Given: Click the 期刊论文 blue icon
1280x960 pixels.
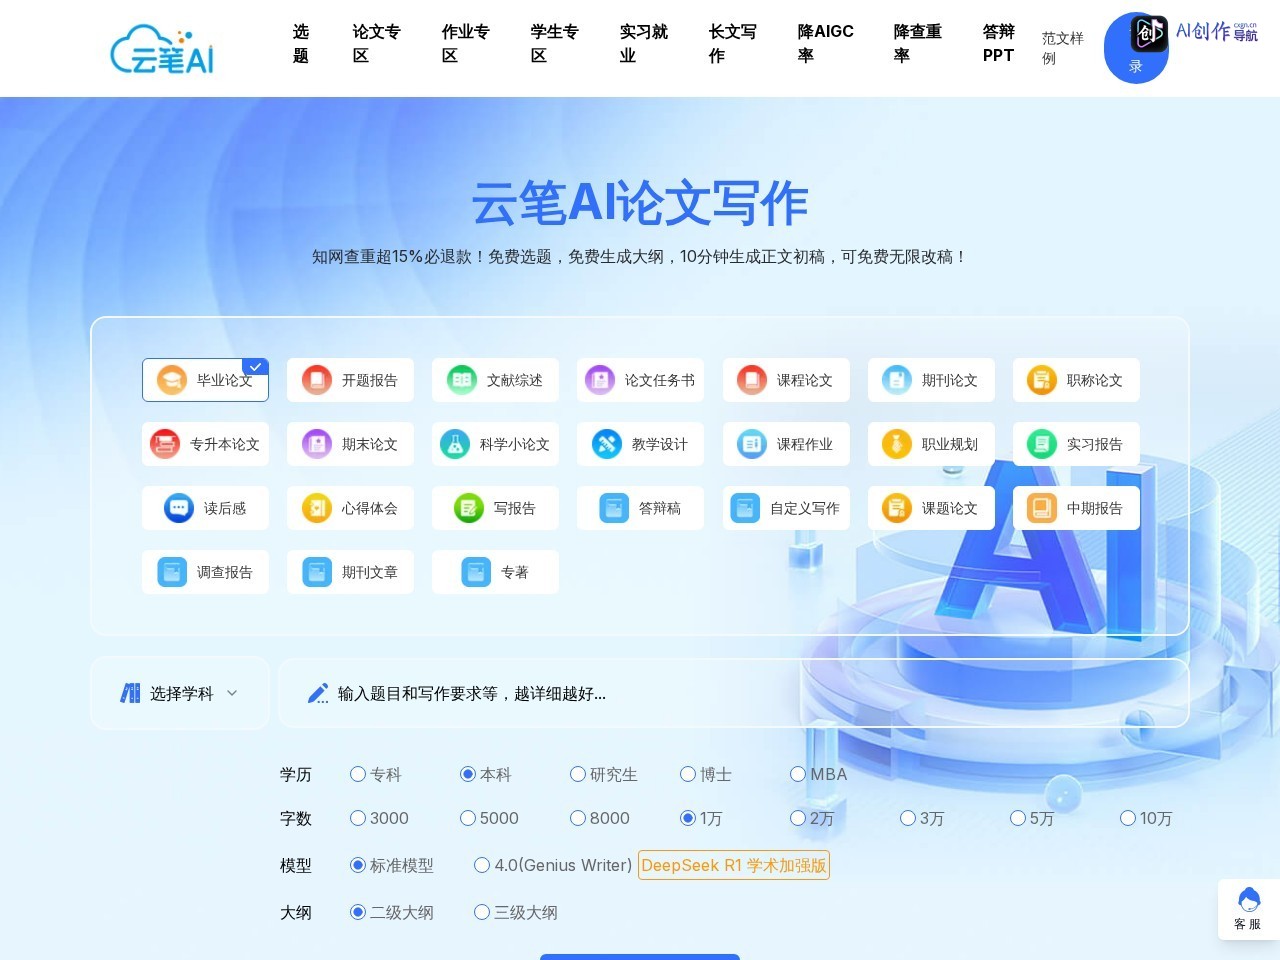Looking at the screenshot, I should [x=897, y=380].
